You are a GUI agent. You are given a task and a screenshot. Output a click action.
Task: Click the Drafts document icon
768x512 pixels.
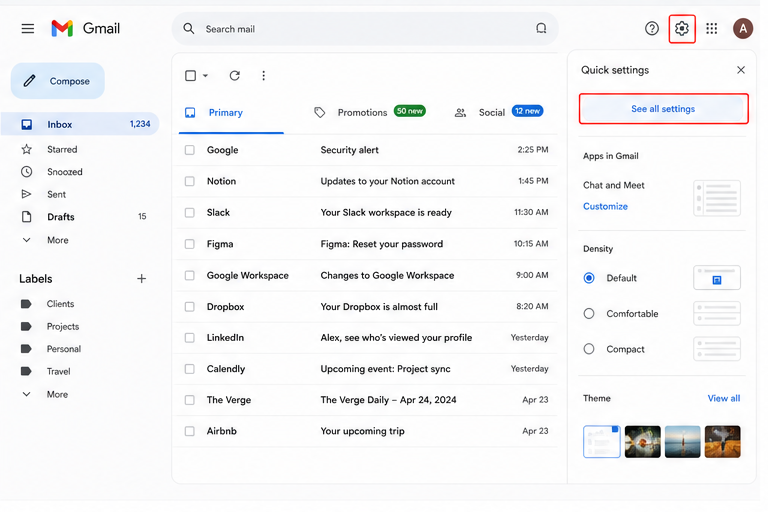[26, 217]
